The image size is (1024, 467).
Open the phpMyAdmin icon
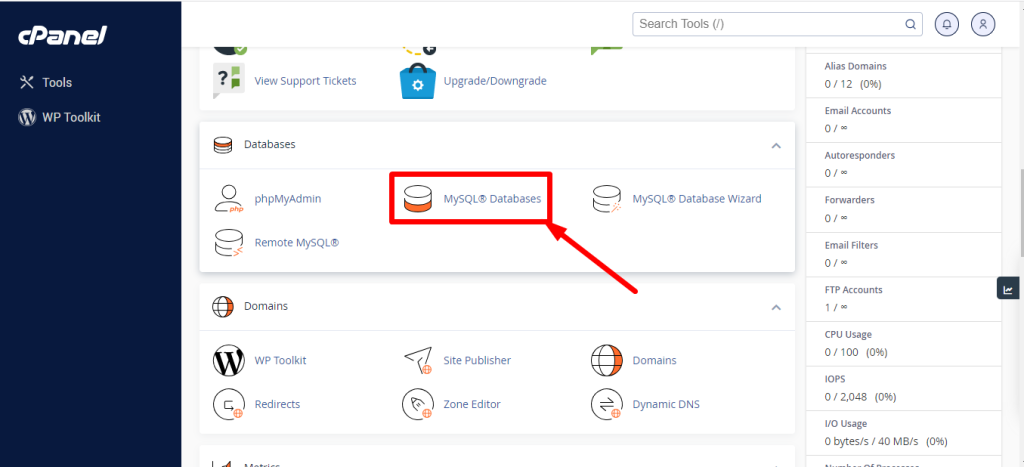click(229, 199)
